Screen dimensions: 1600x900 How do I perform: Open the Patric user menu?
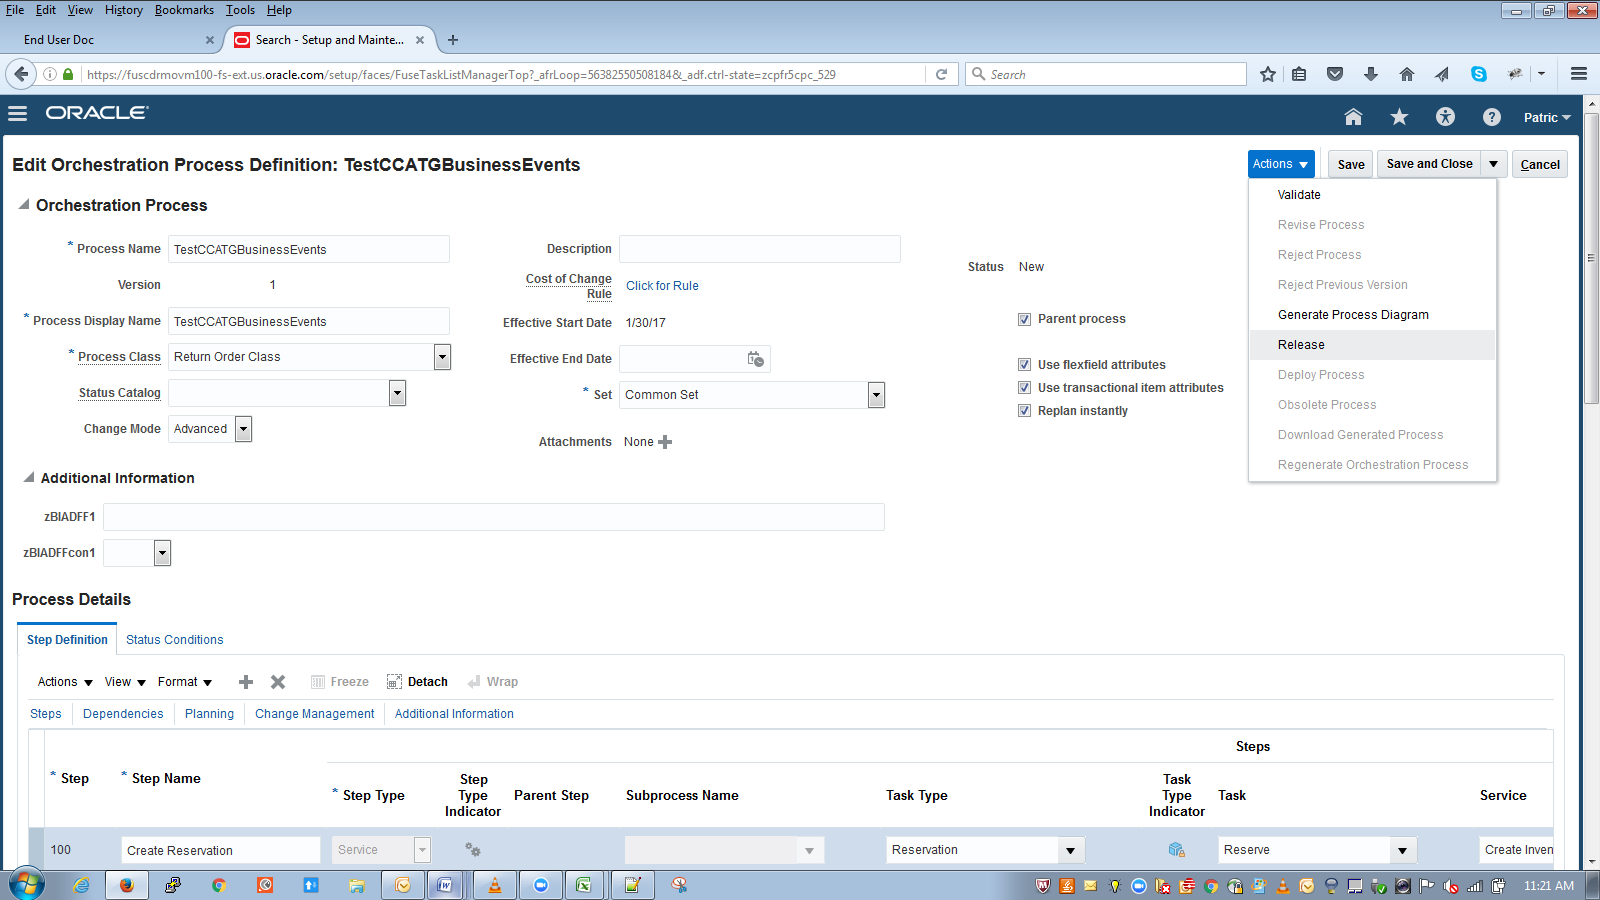[1547, 118]
